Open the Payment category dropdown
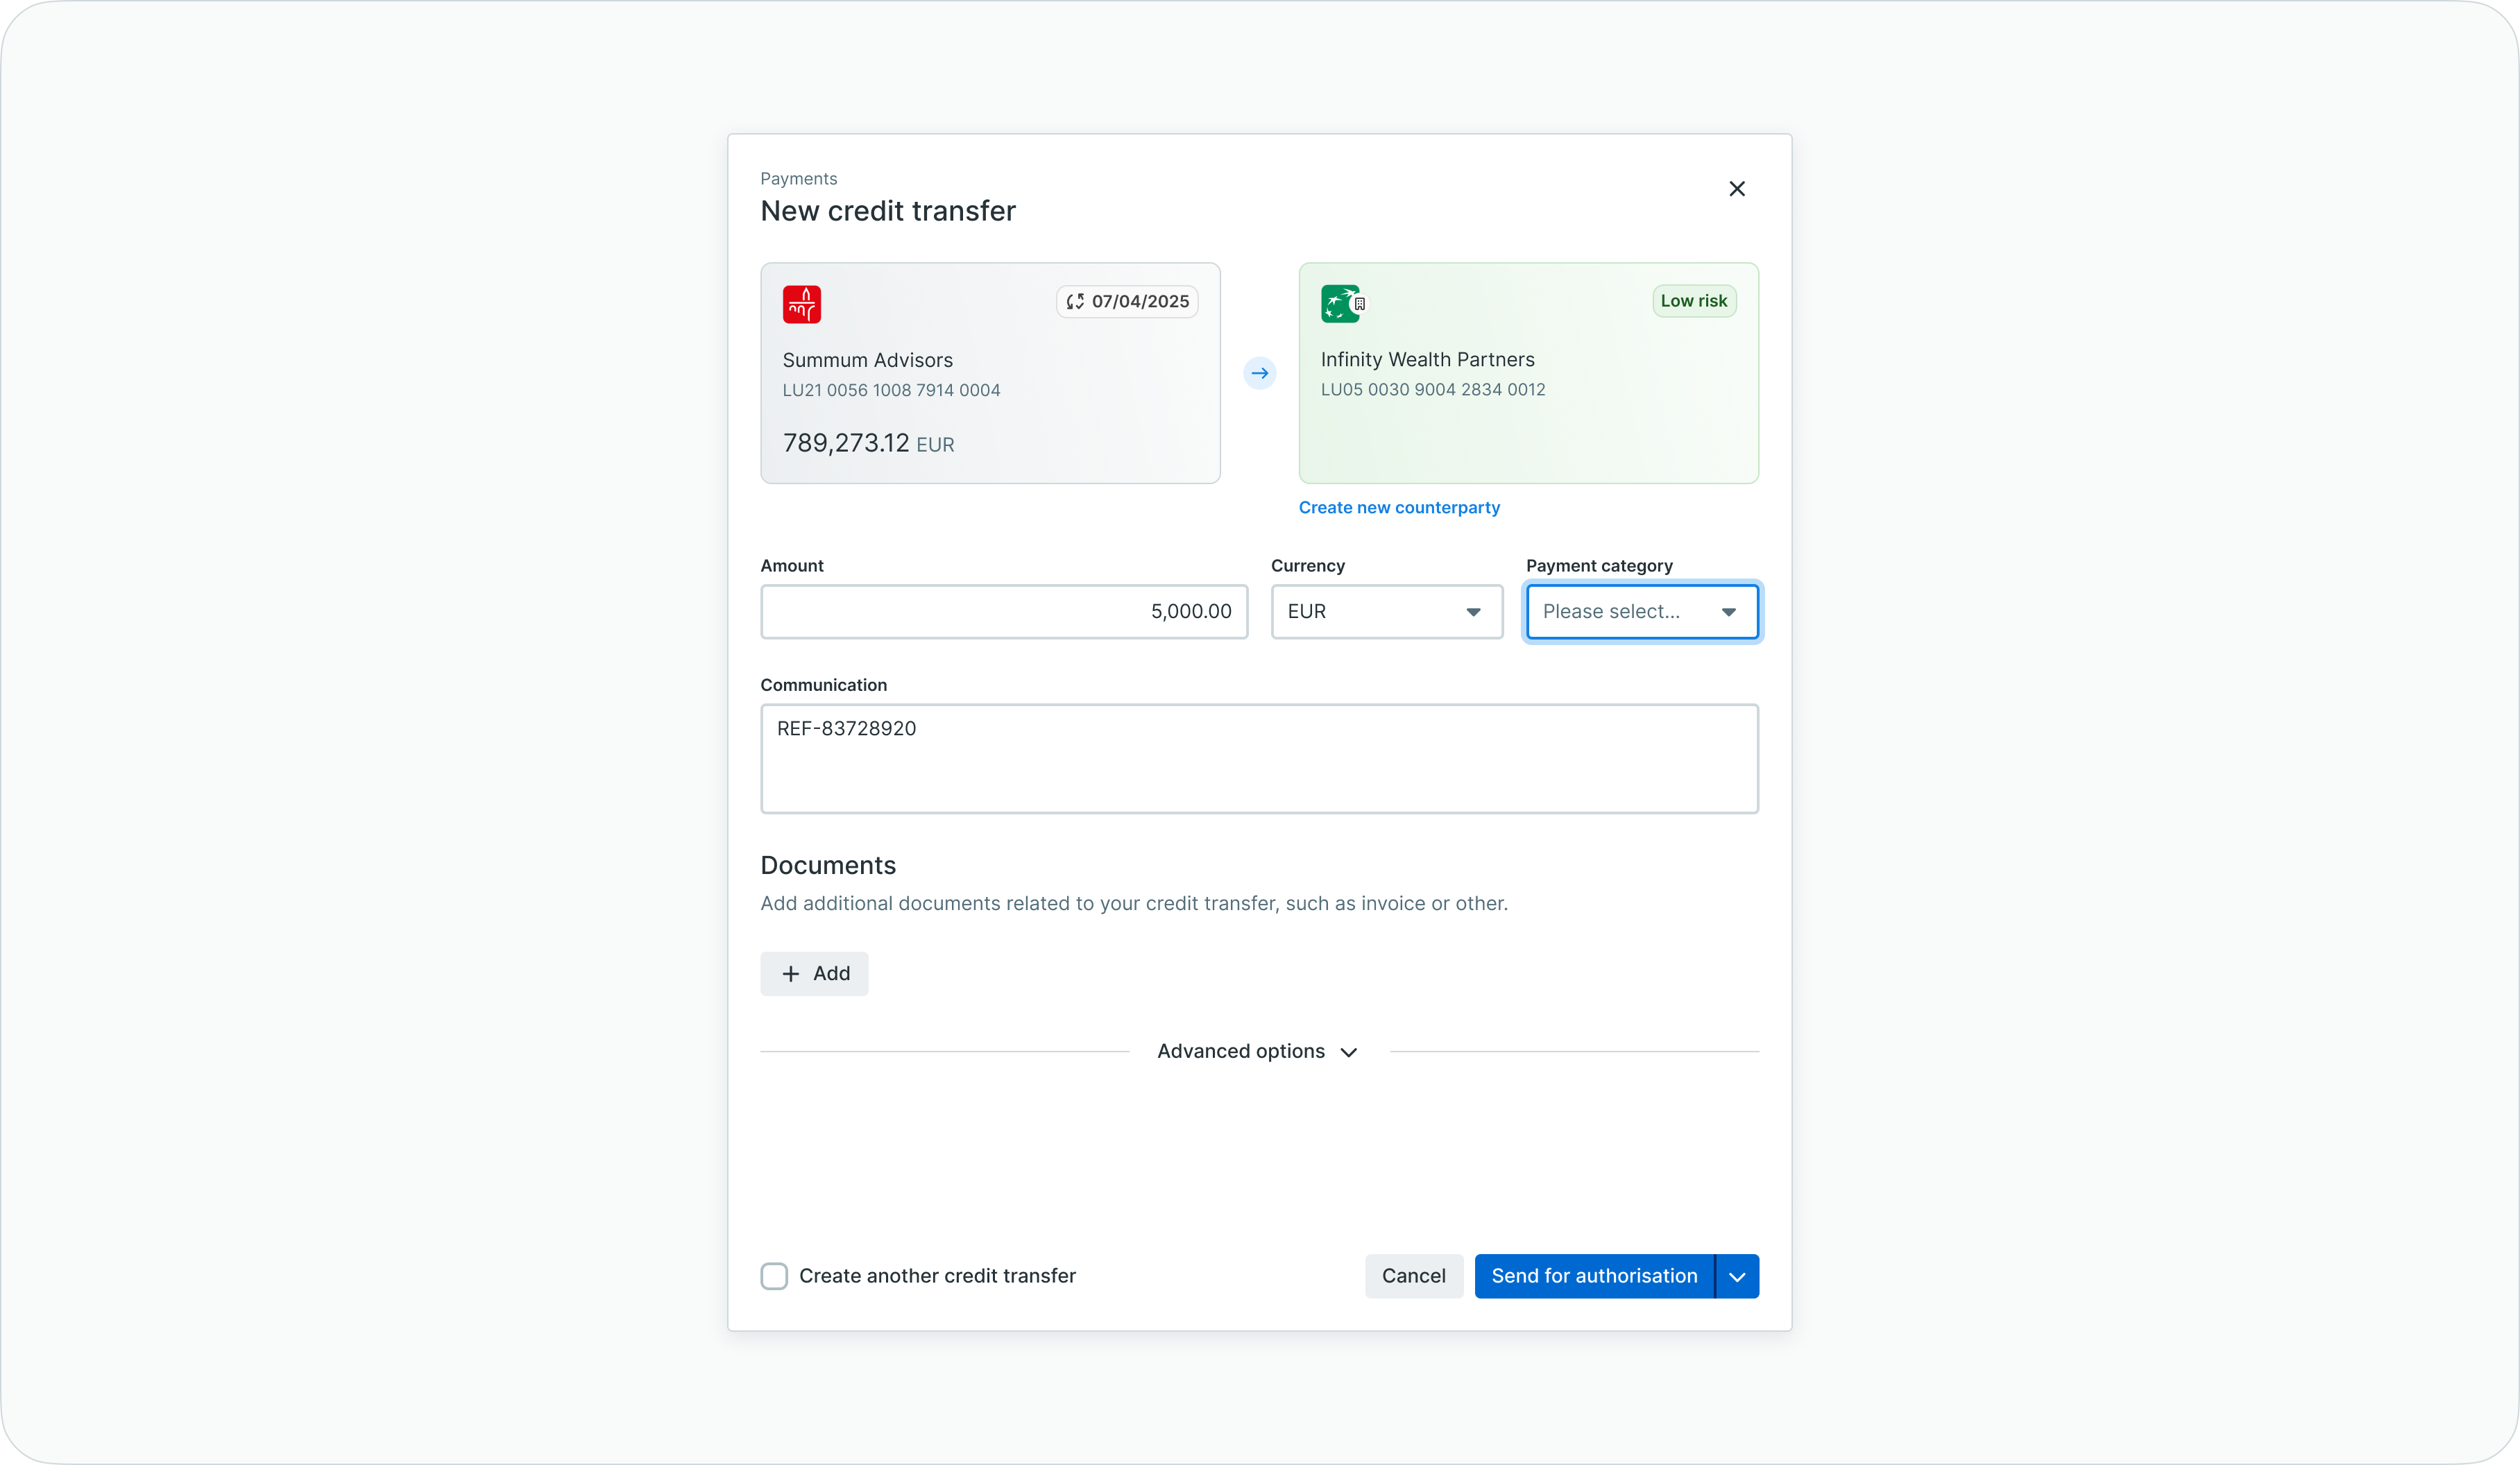This screenshot has width=2520, height=1465. (x=1641, y=611)
